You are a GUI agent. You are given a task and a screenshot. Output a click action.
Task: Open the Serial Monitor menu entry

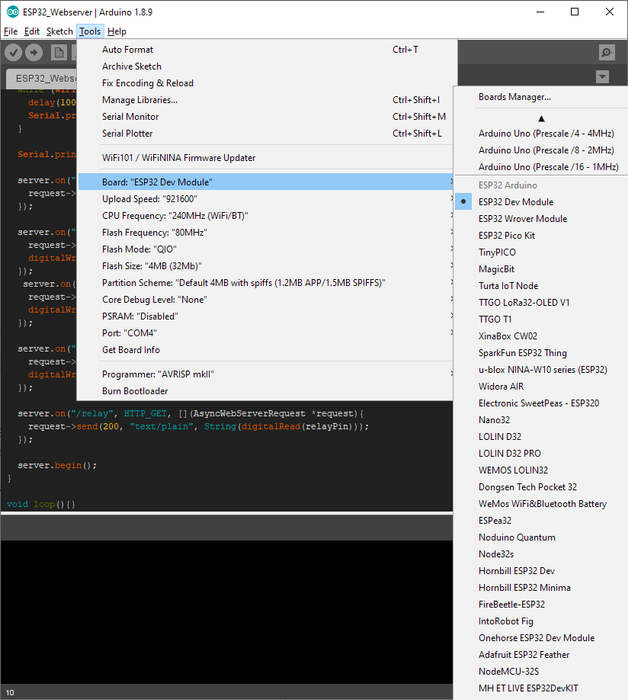266,117
